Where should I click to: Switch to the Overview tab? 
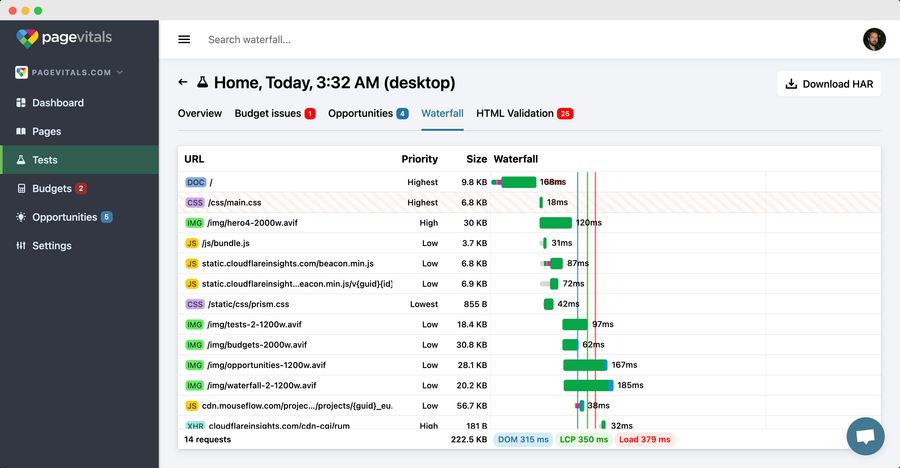pos(200,114)
